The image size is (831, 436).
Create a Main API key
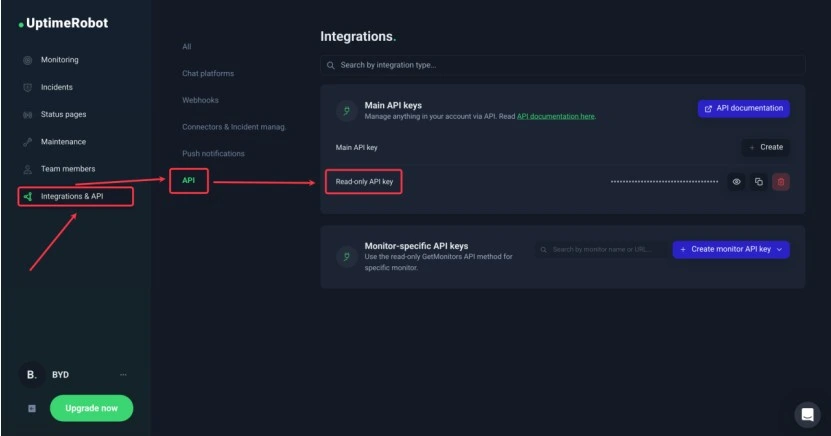coord(765,147)
